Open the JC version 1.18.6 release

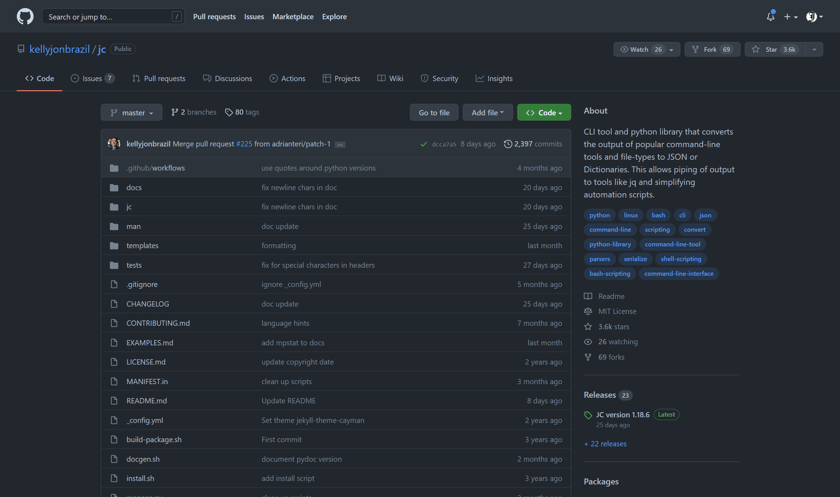pos(622,415)
